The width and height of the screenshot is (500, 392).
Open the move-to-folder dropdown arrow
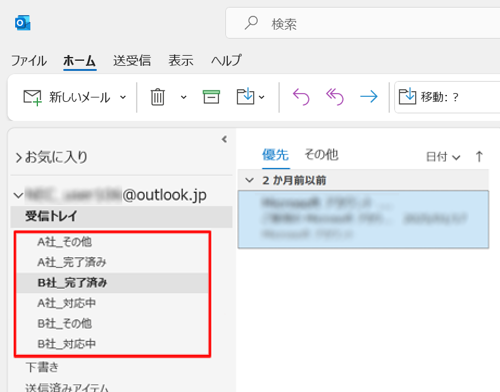[262, 97]
